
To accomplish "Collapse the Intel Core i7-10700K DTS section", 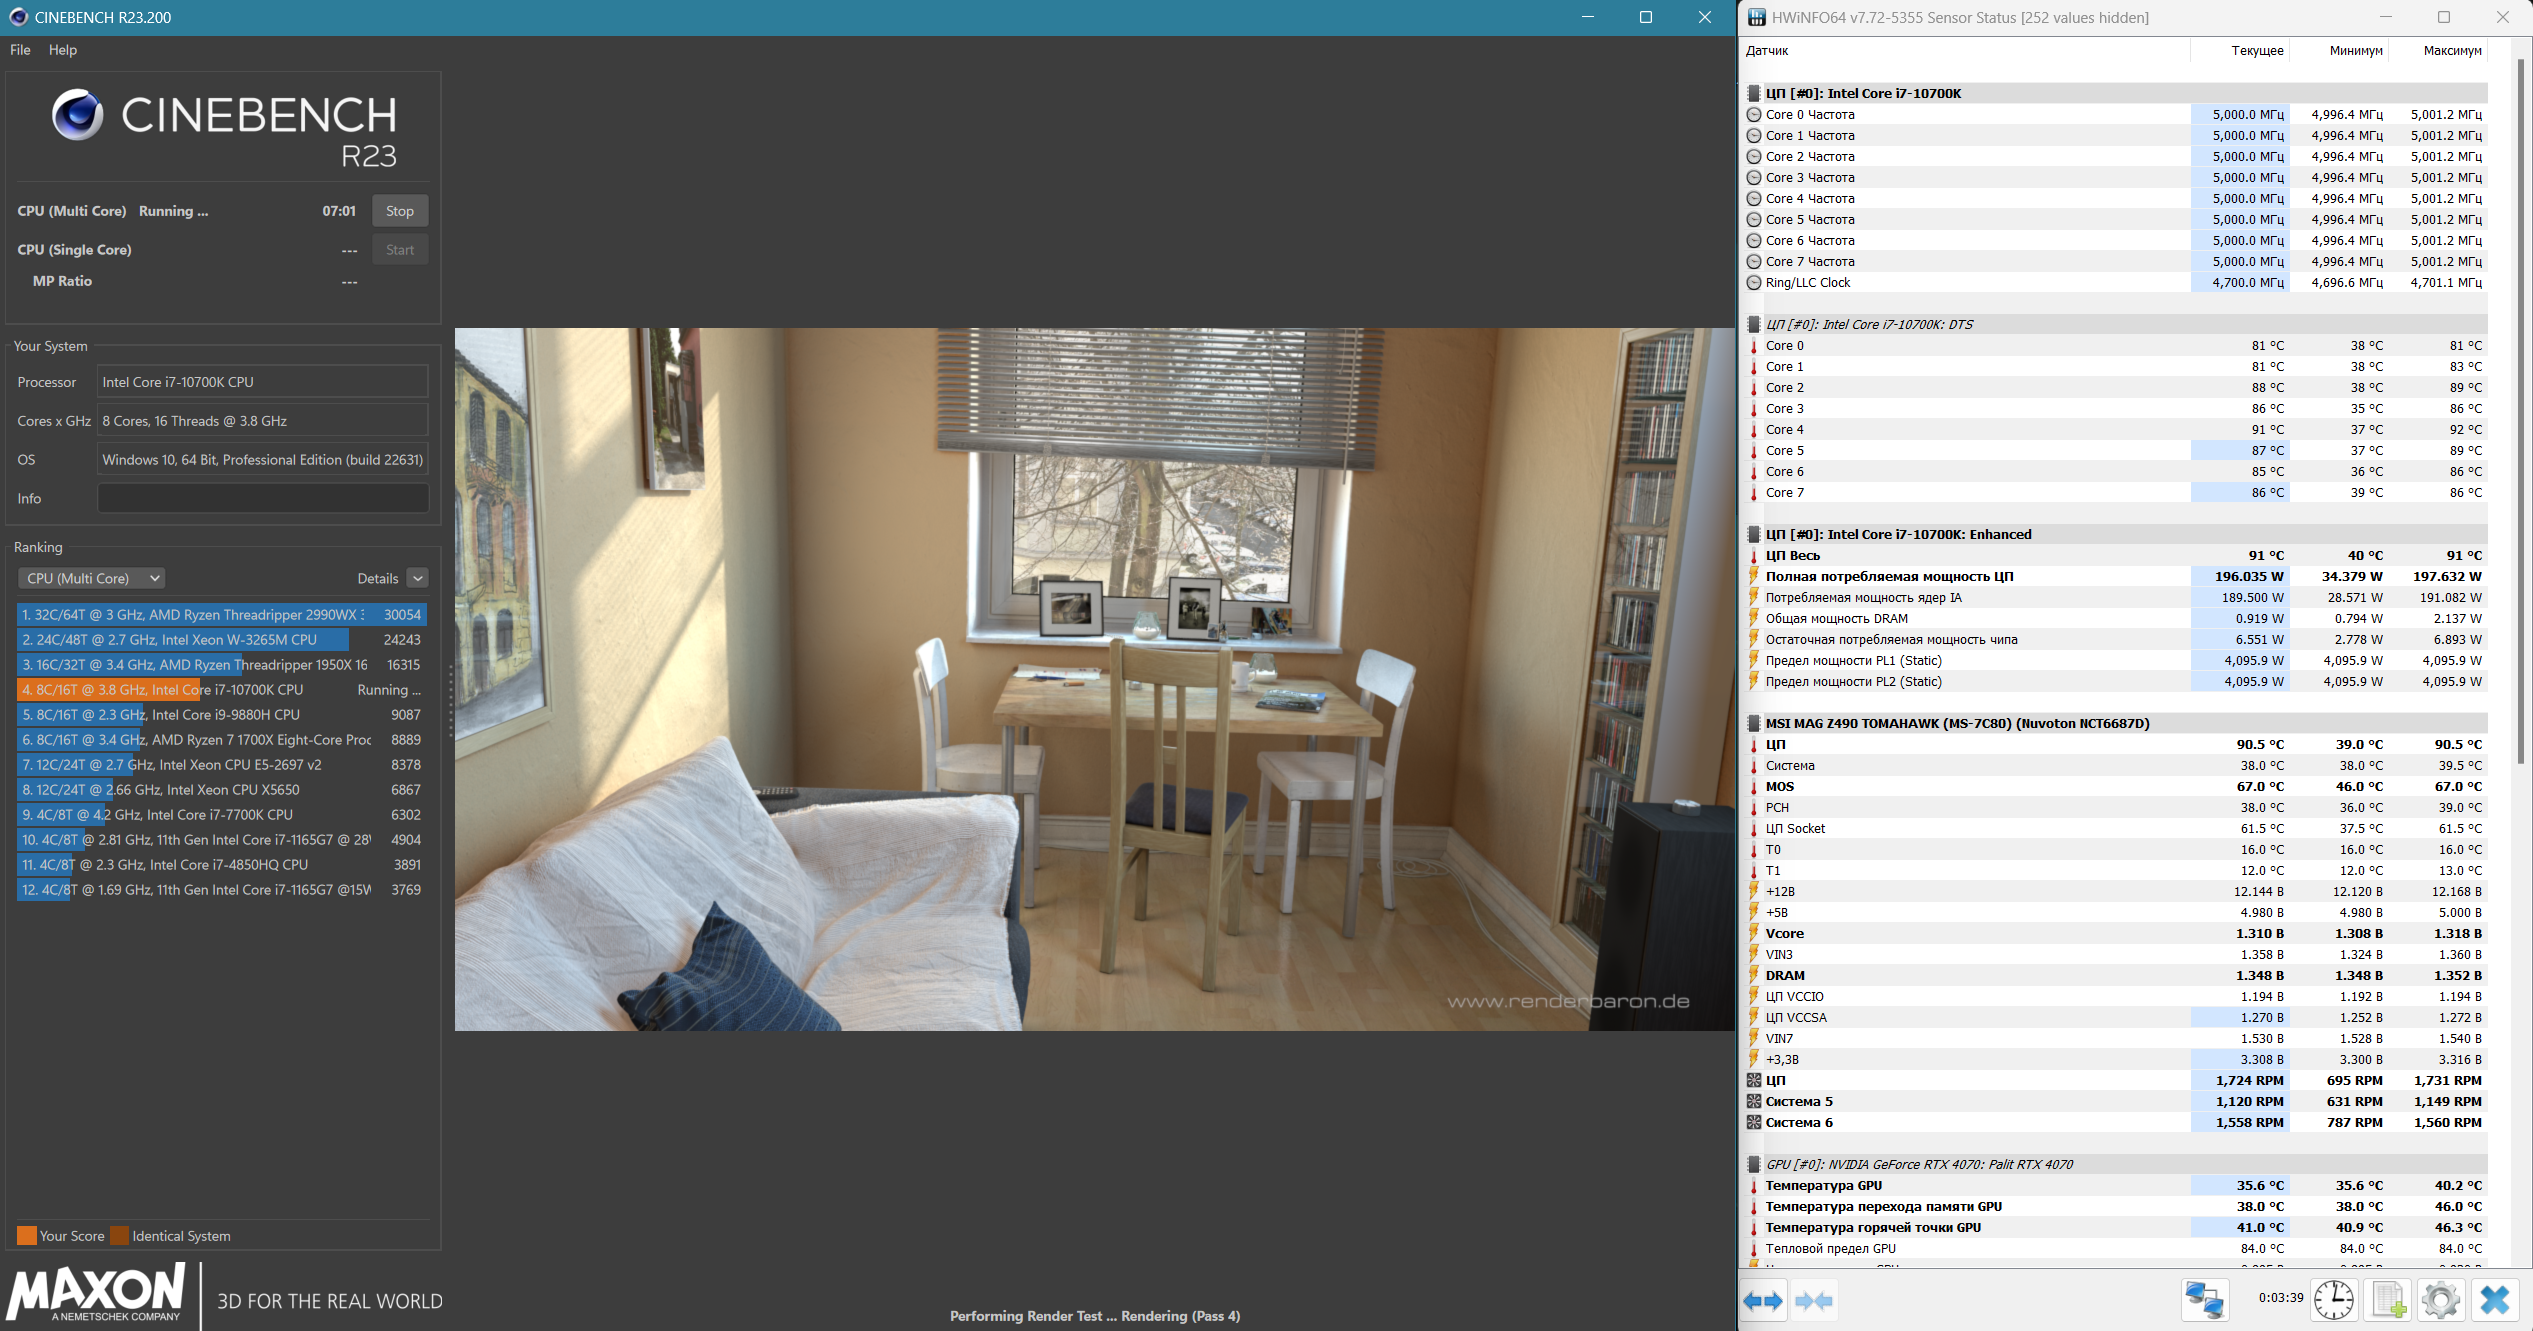I will tap(1754, 325).
